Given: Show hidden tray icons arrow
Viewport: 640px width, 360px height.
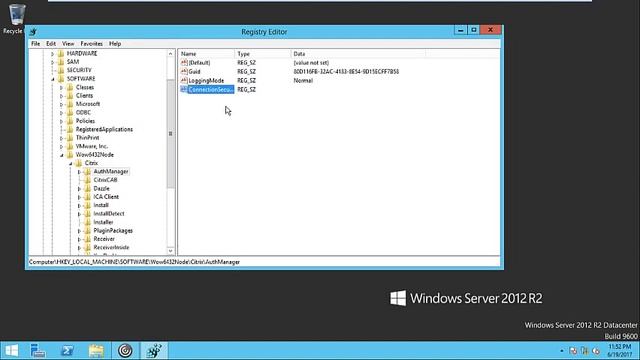Looking at the screenshot, I should click(x=562, y=351).
